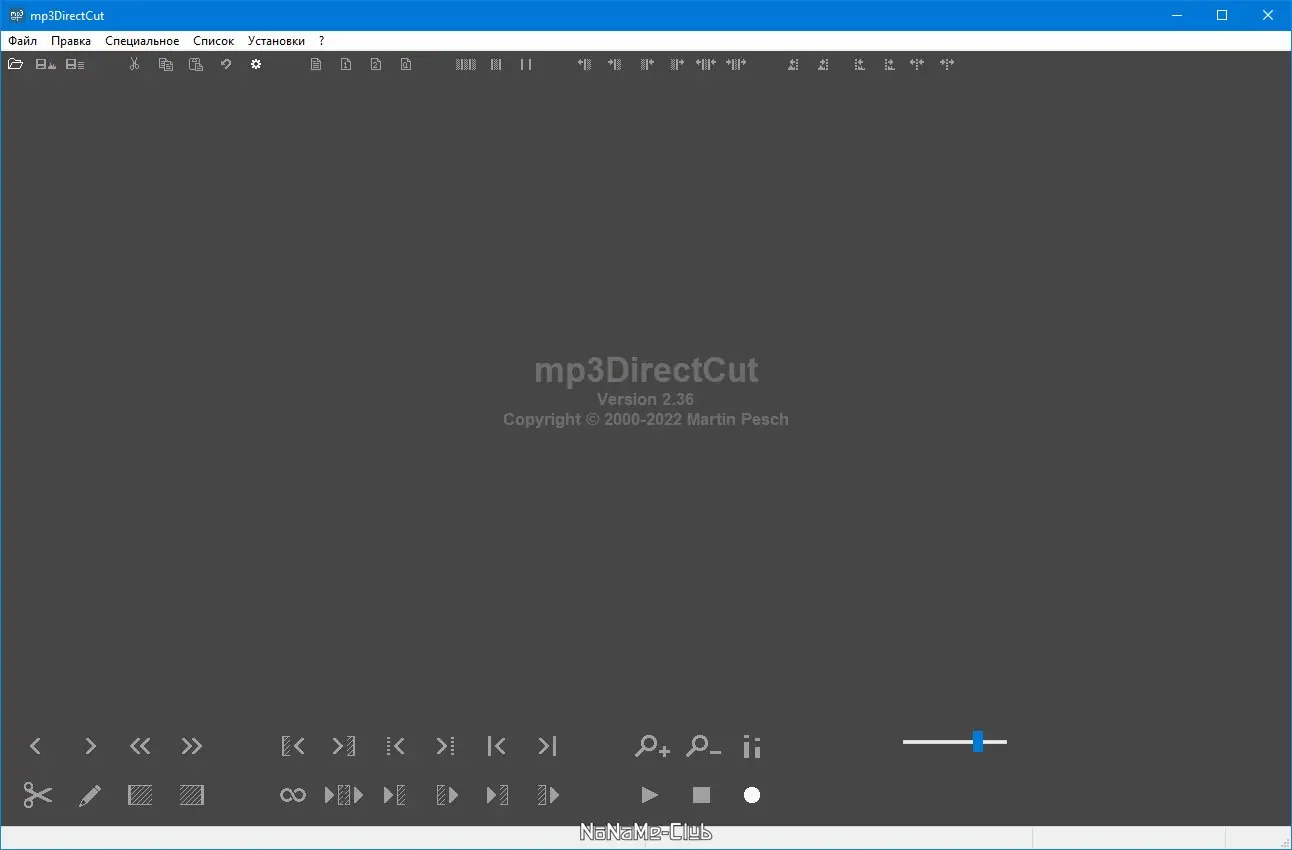Viewport: 1292px width, 850px height.
Task: Click the small scissors icon in the top toolbar
Action: pos(135,64)
